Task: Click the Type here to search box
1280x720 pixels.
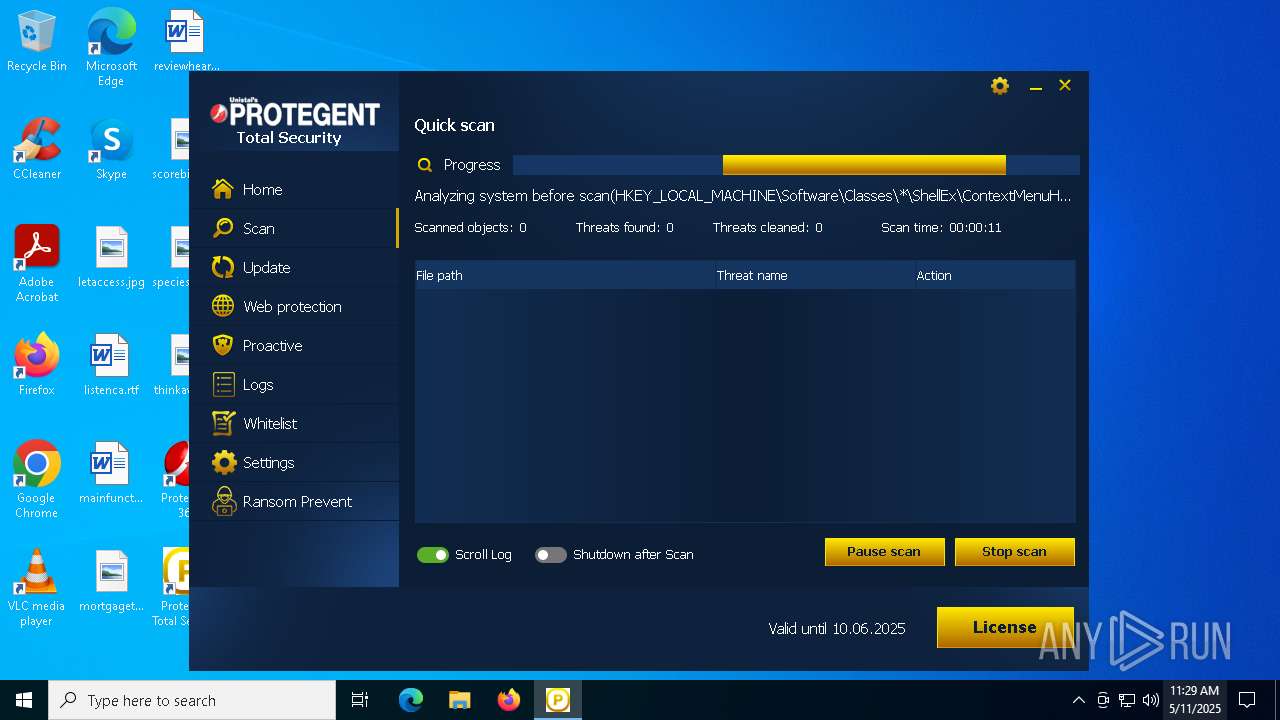Action: coord(192,700)
